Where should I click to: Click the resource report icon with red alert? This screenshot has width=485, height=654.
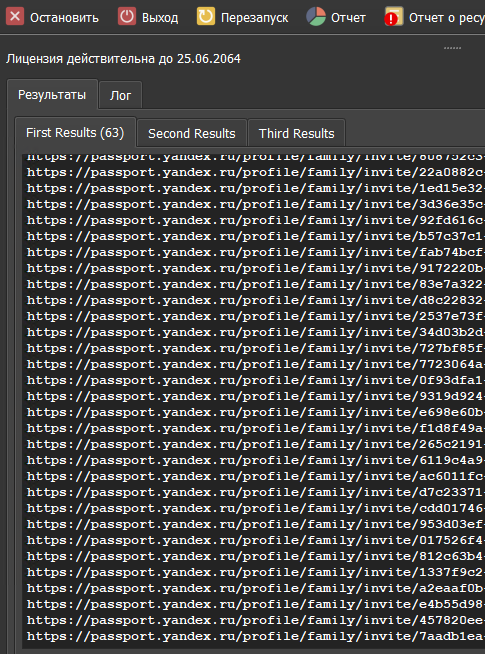click(394, 17)
